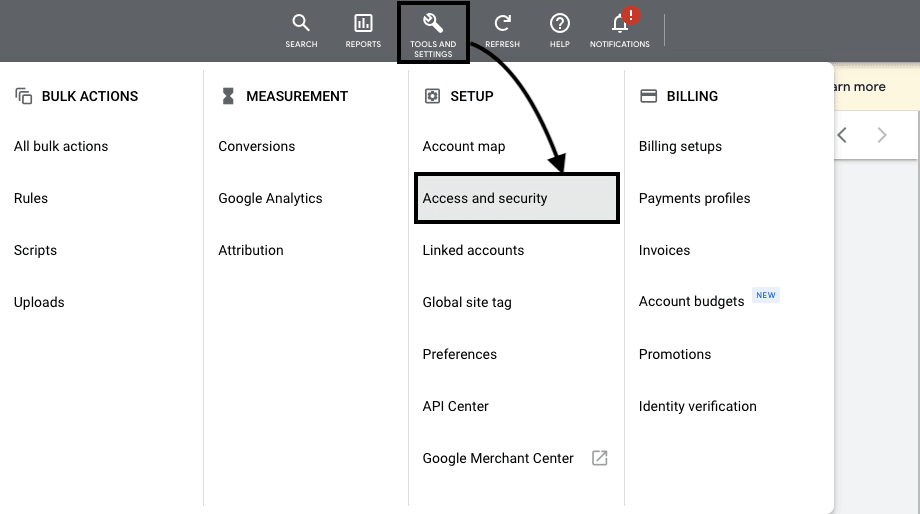Click the Tools and Settings wrench icon
920x514 pixels.
click(433, 23)
